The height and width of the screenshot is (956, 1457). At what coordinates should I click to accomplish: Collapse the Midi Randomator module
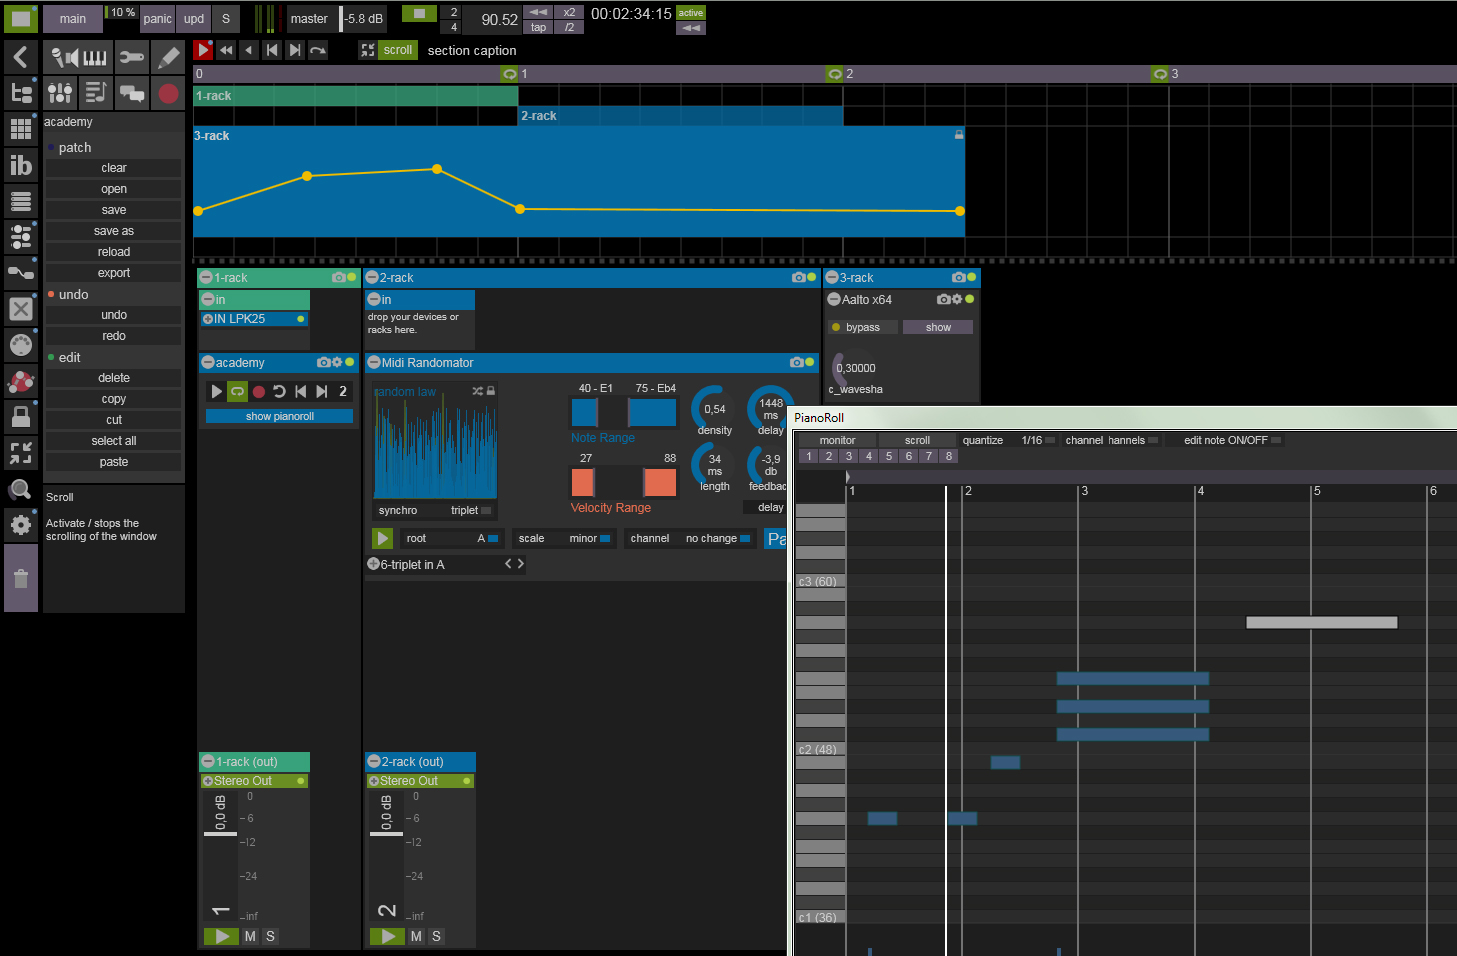point(374,362)
